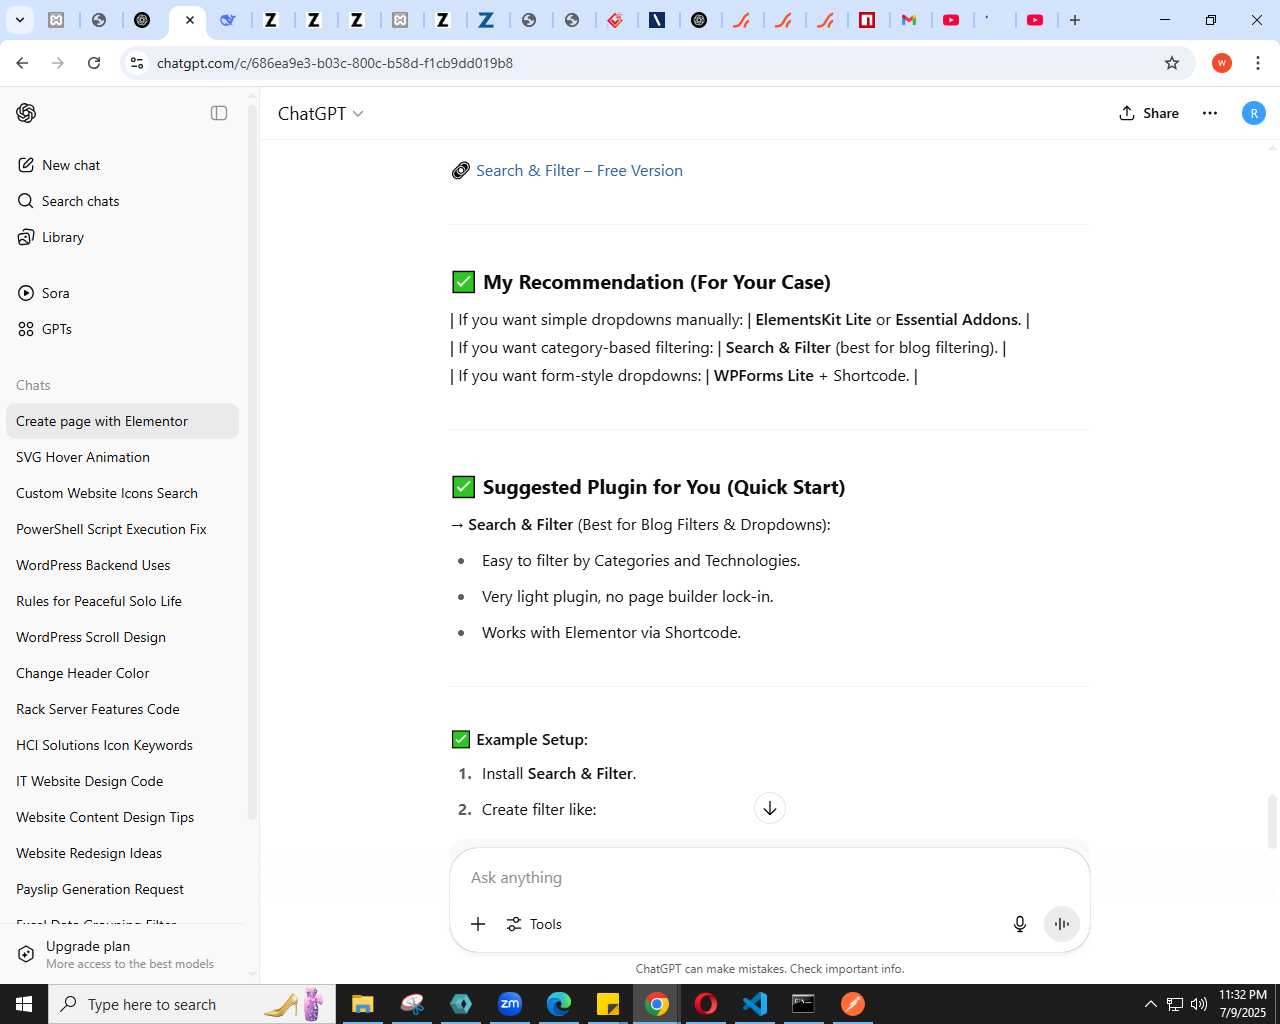
Task: Click Upgrade plan in the sidebar
Action: (122, 954)
